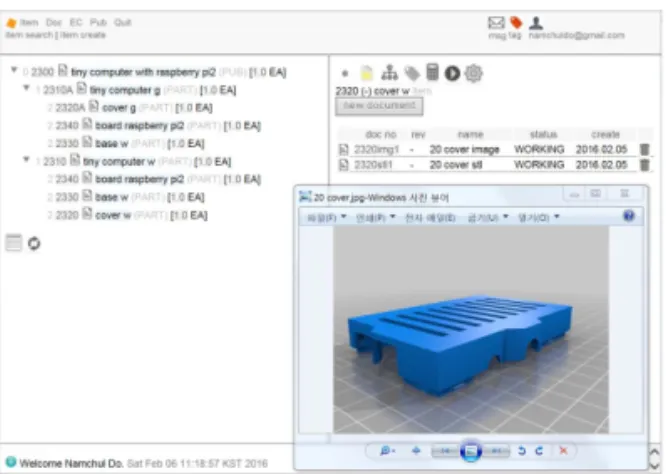
Task: Open the msg envelope icon
Action: [496, 23]
